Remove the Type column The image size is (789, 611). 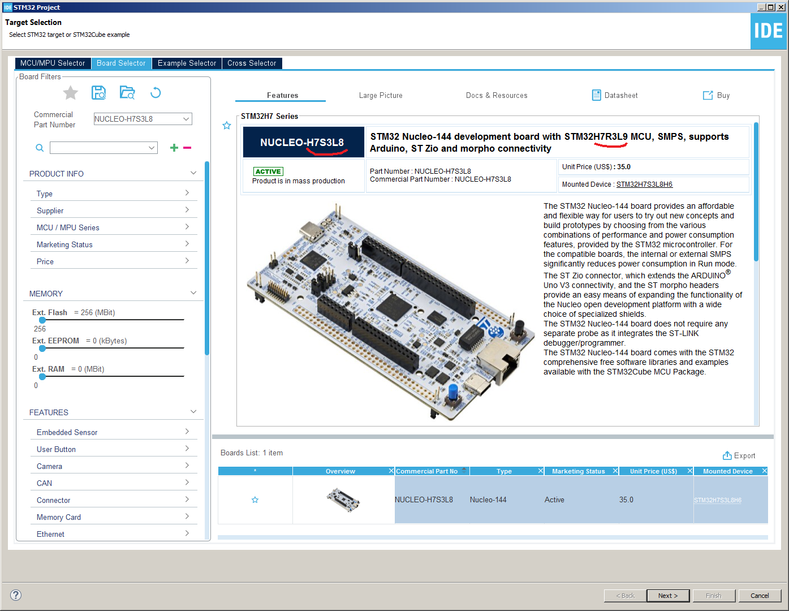pyautogui.click(x=540, y=471)
